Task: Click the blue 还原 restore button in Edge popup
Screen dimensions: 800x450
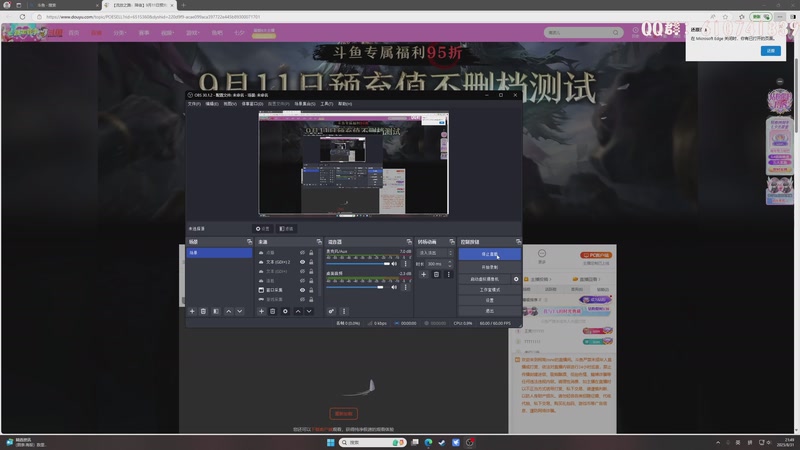Action: (x=770, y=51)
